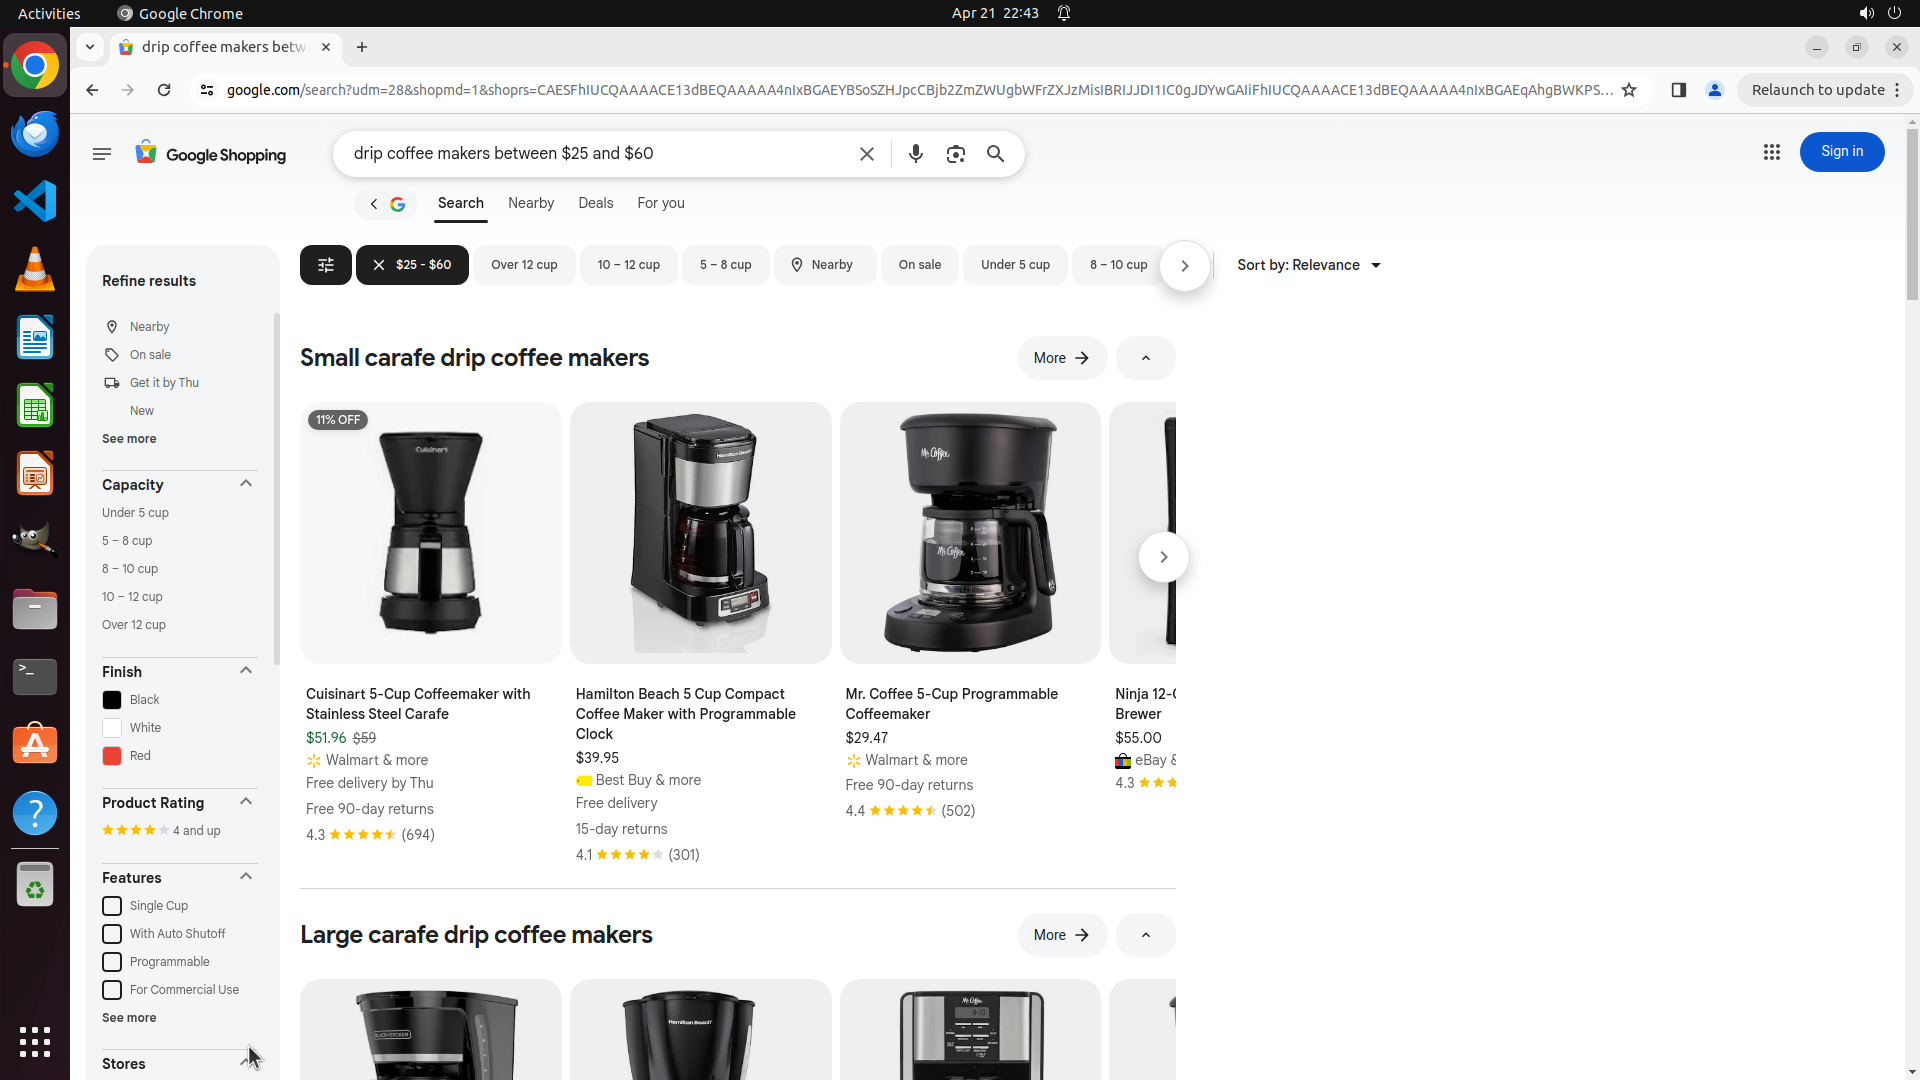Open the all filters icon chip
This screenshot has height=1080, width=1920.
[x=326, y=265]
